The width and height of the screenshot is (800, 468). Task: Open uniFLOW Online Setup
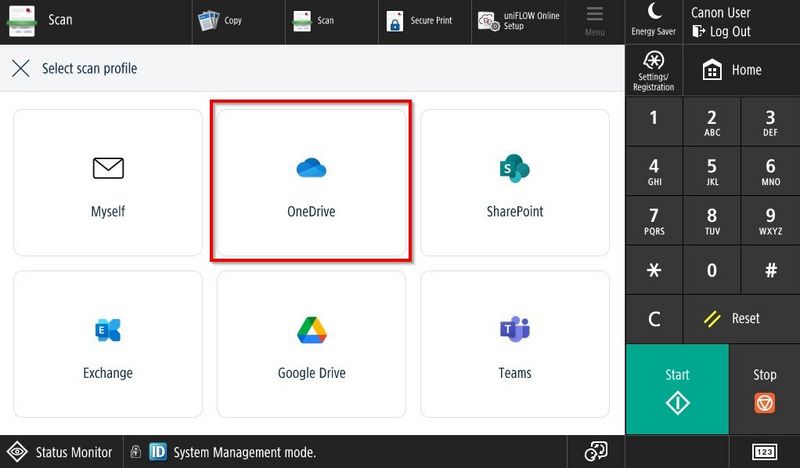coord(518,20)
